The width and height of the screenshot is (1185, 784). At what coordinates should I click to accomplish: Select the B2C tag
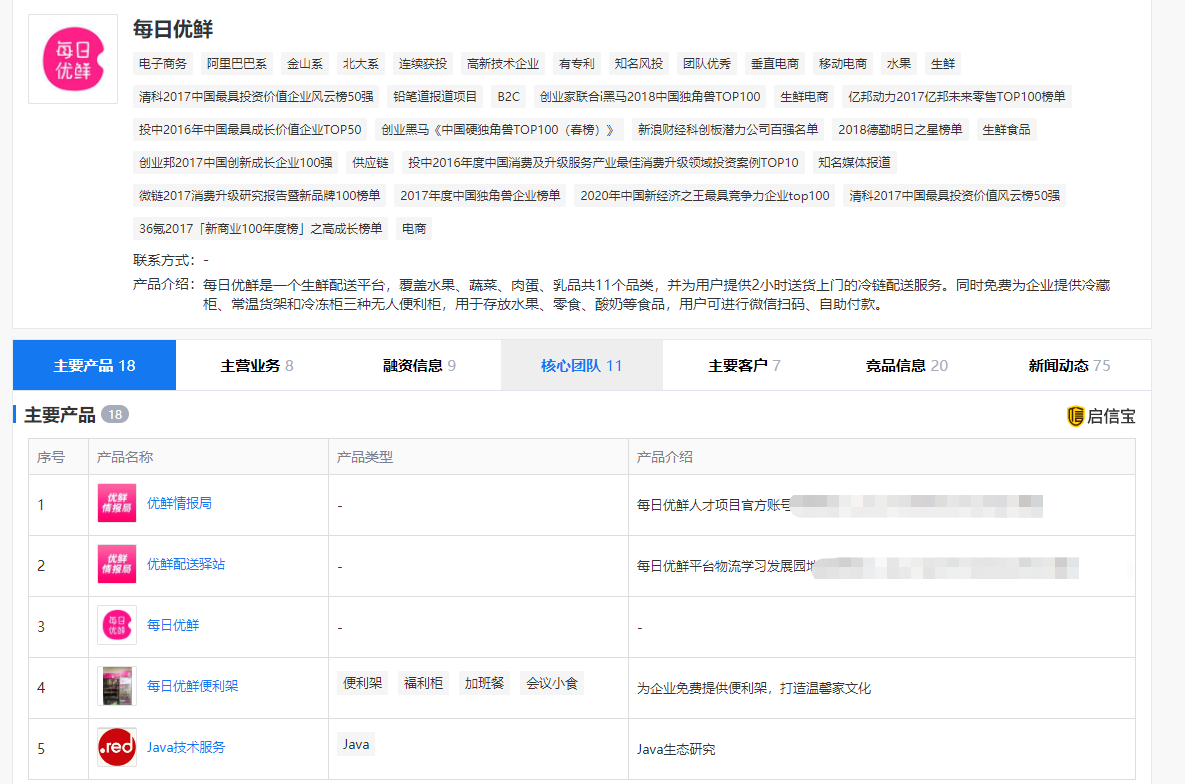[x=508, y=96]
